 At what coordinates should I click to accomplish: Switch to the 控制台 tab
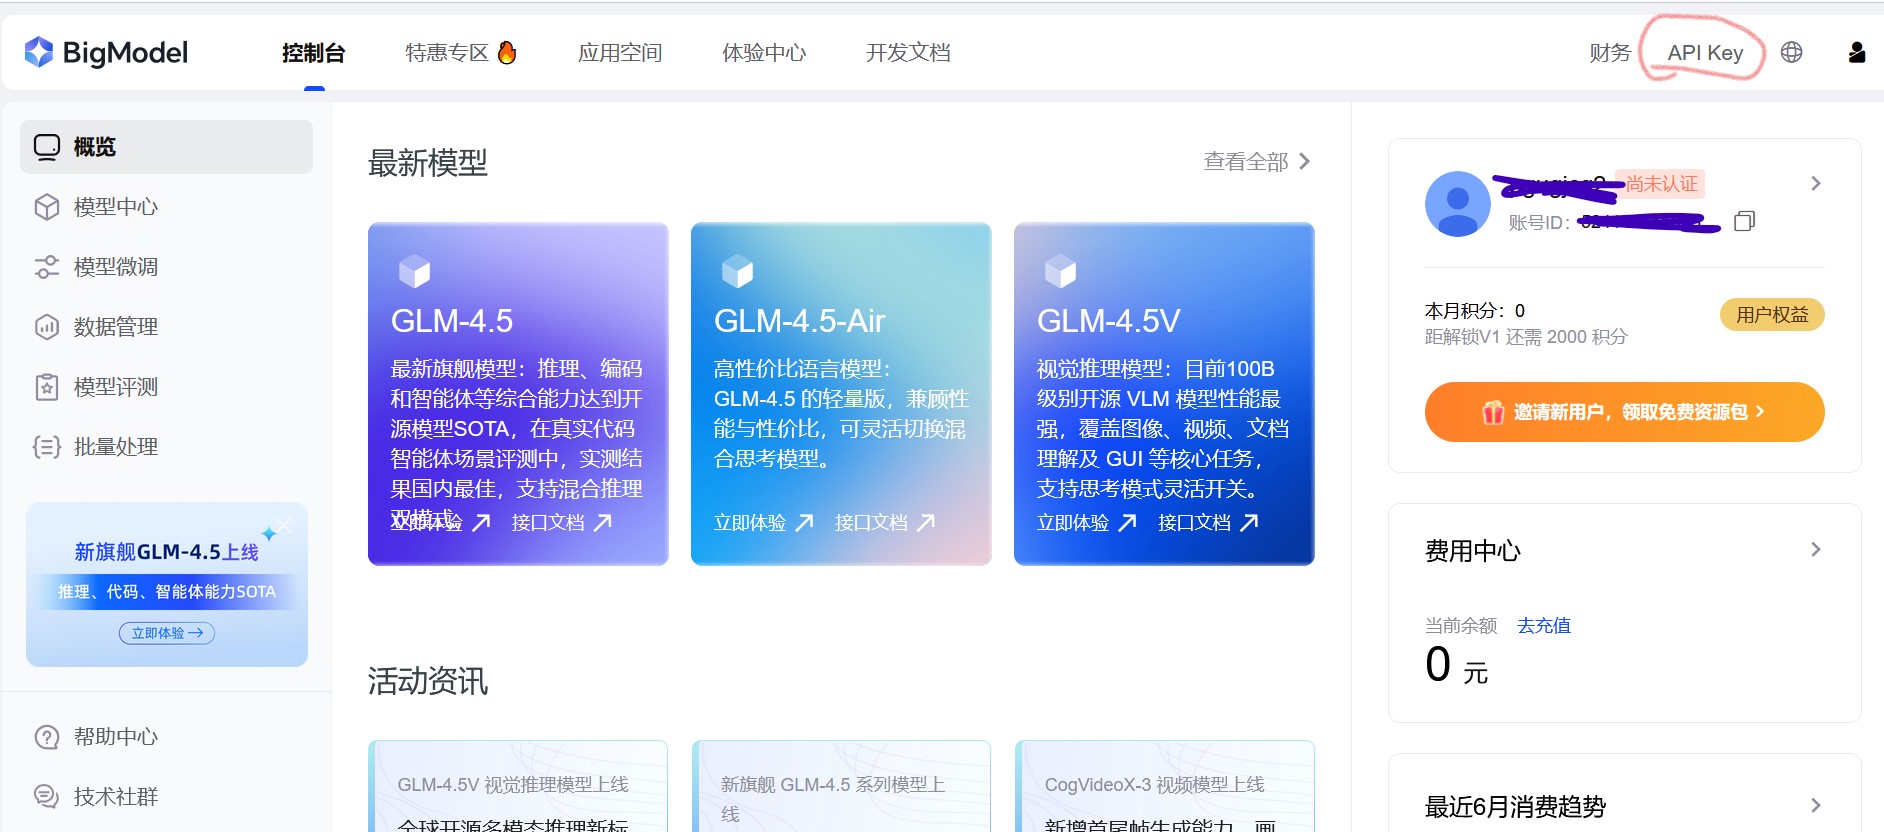[313, 53]
